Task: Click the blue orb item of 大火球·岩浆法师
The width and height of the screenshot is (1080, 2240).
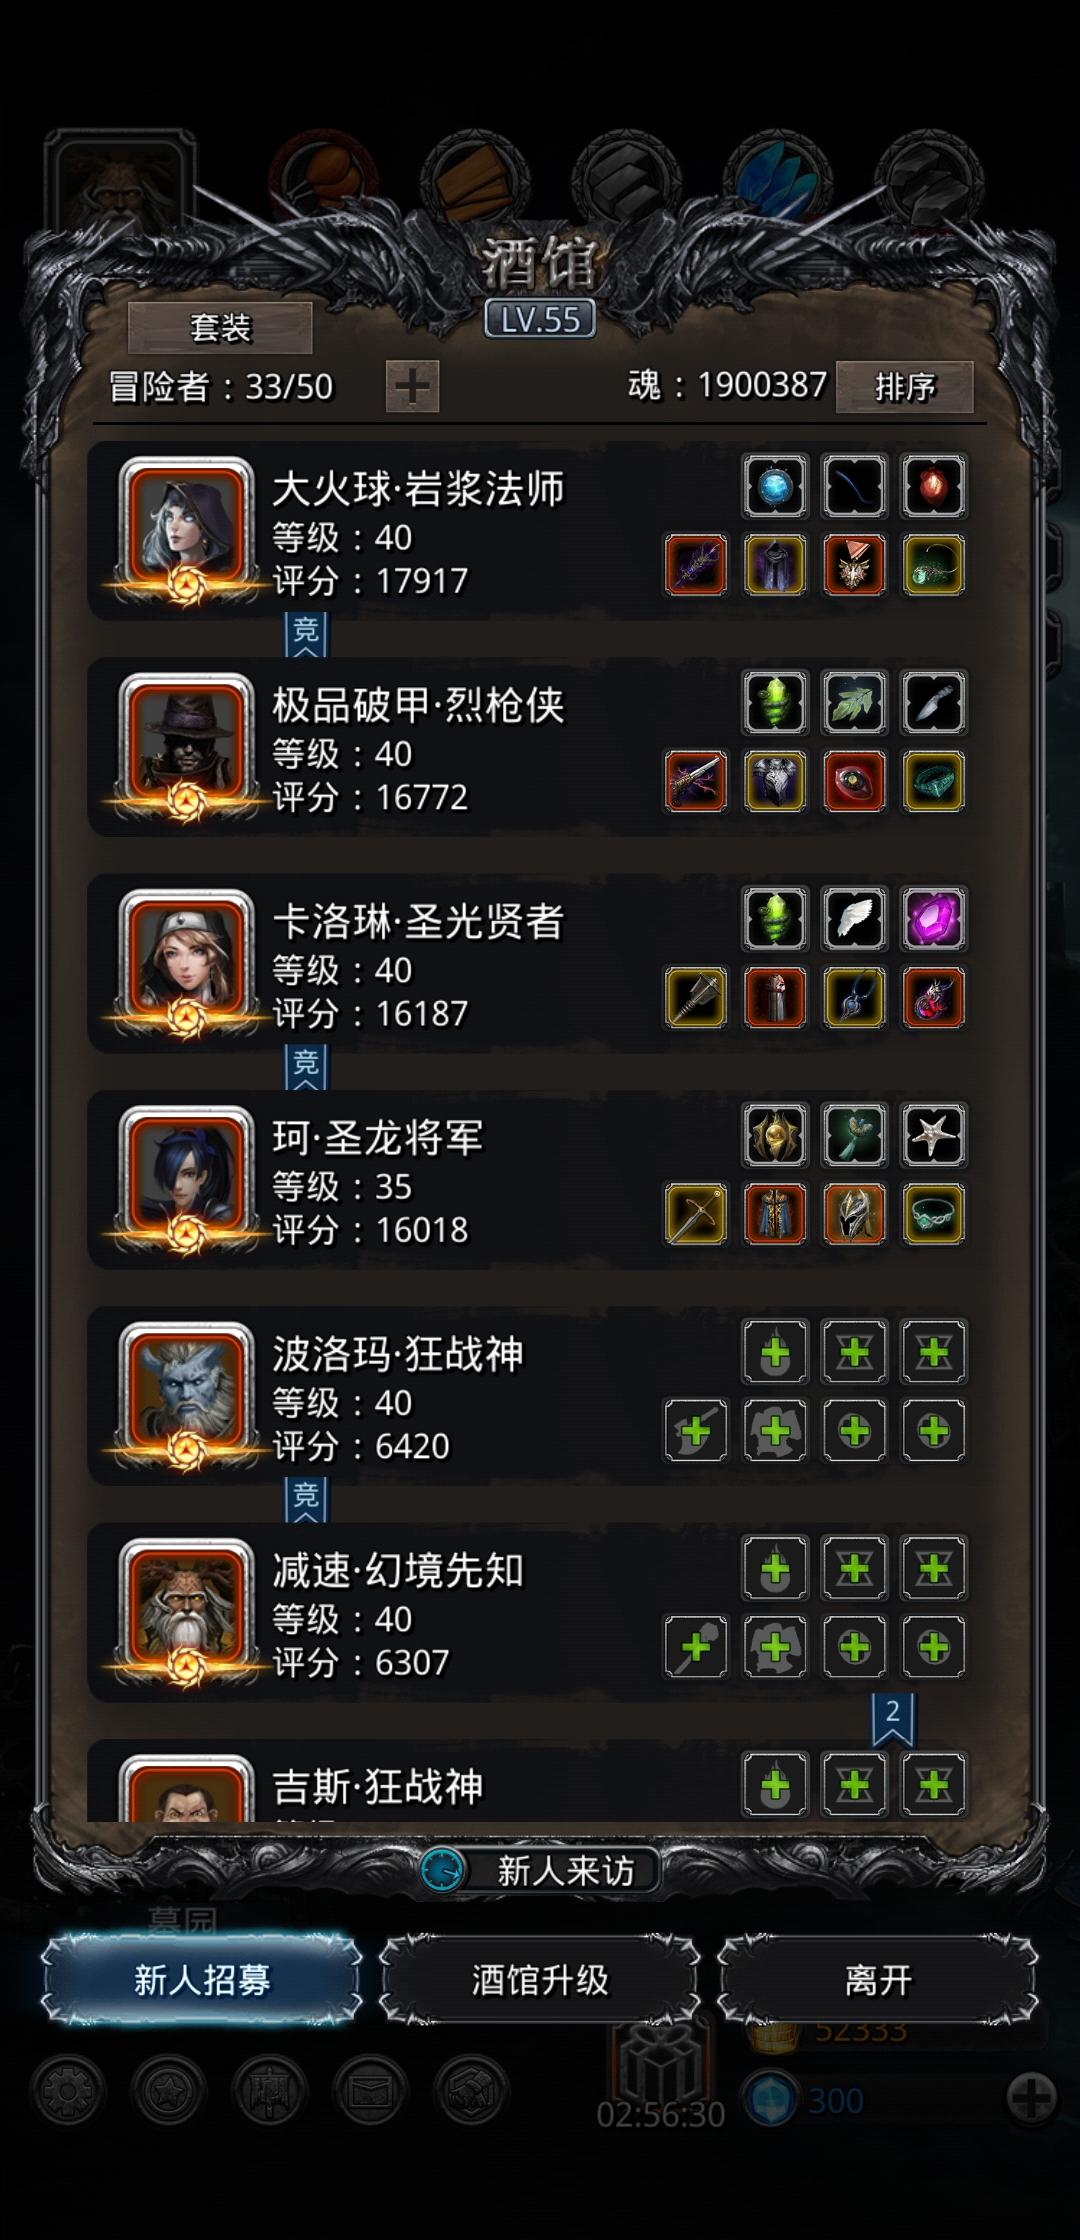Action: click(x=775, y=486)
